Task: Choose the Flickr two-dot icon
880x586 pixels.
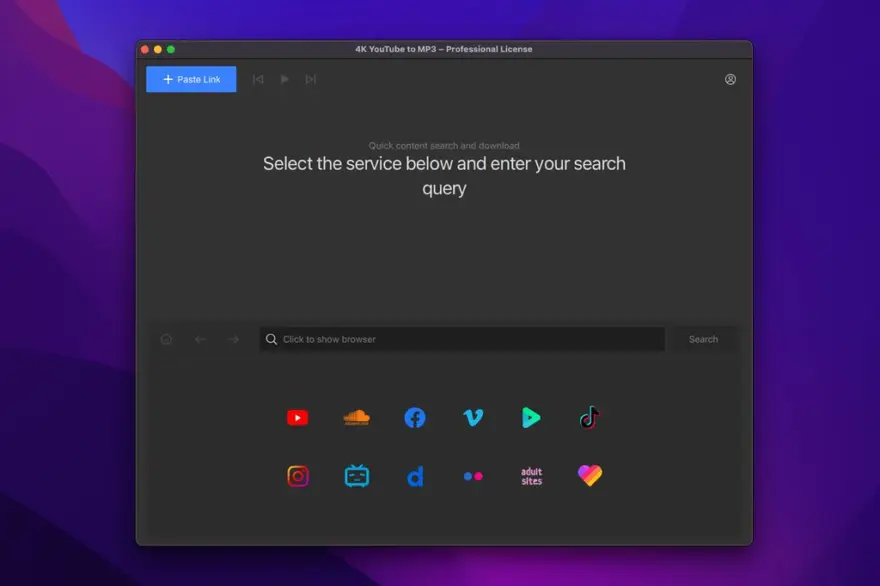Action: [x=473, y=476]
